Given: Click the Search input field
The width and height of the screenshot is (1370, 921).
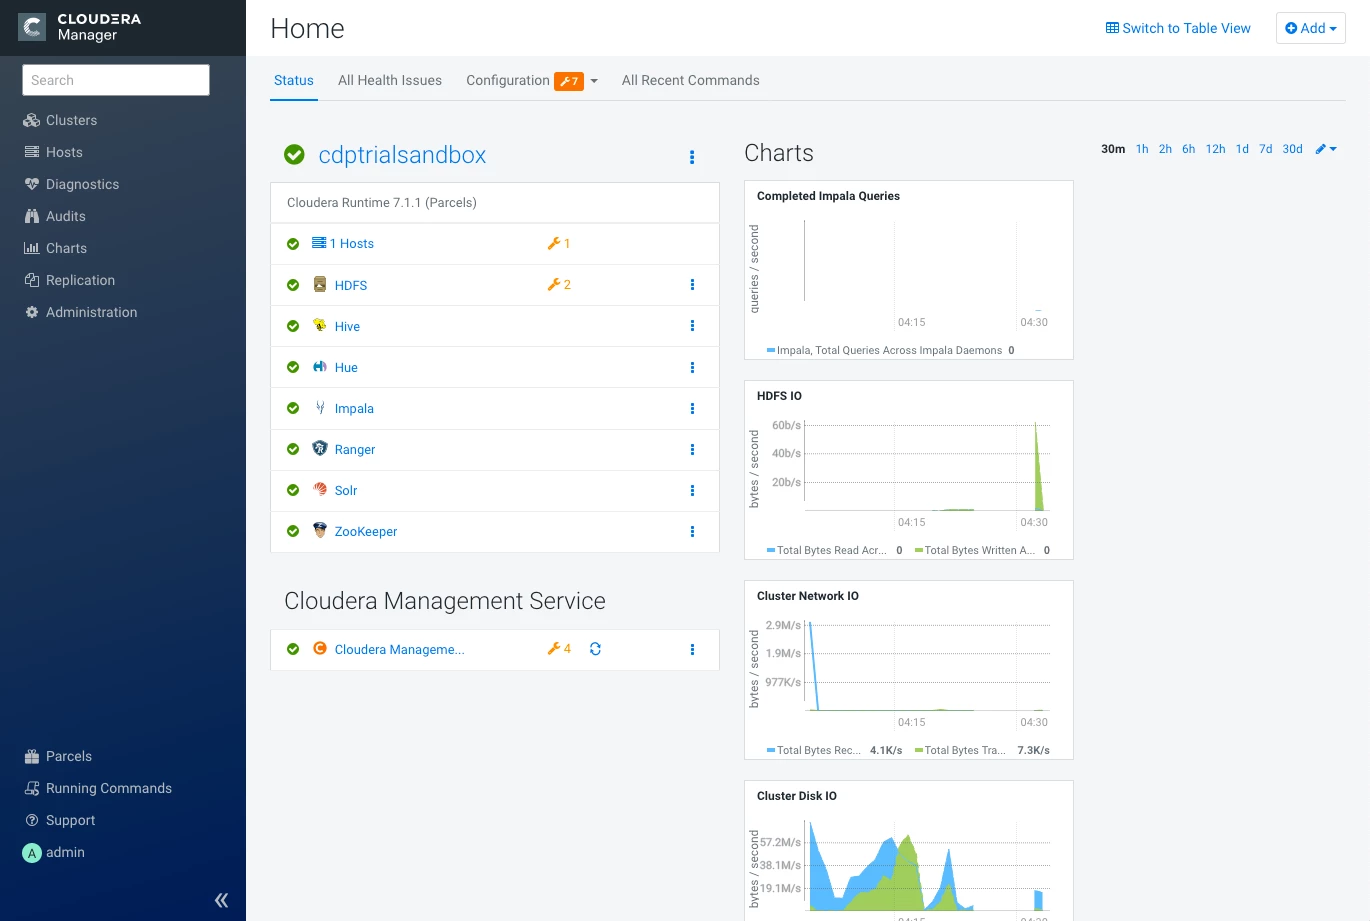Looking at the screenshot, I should tap(116, 80).
